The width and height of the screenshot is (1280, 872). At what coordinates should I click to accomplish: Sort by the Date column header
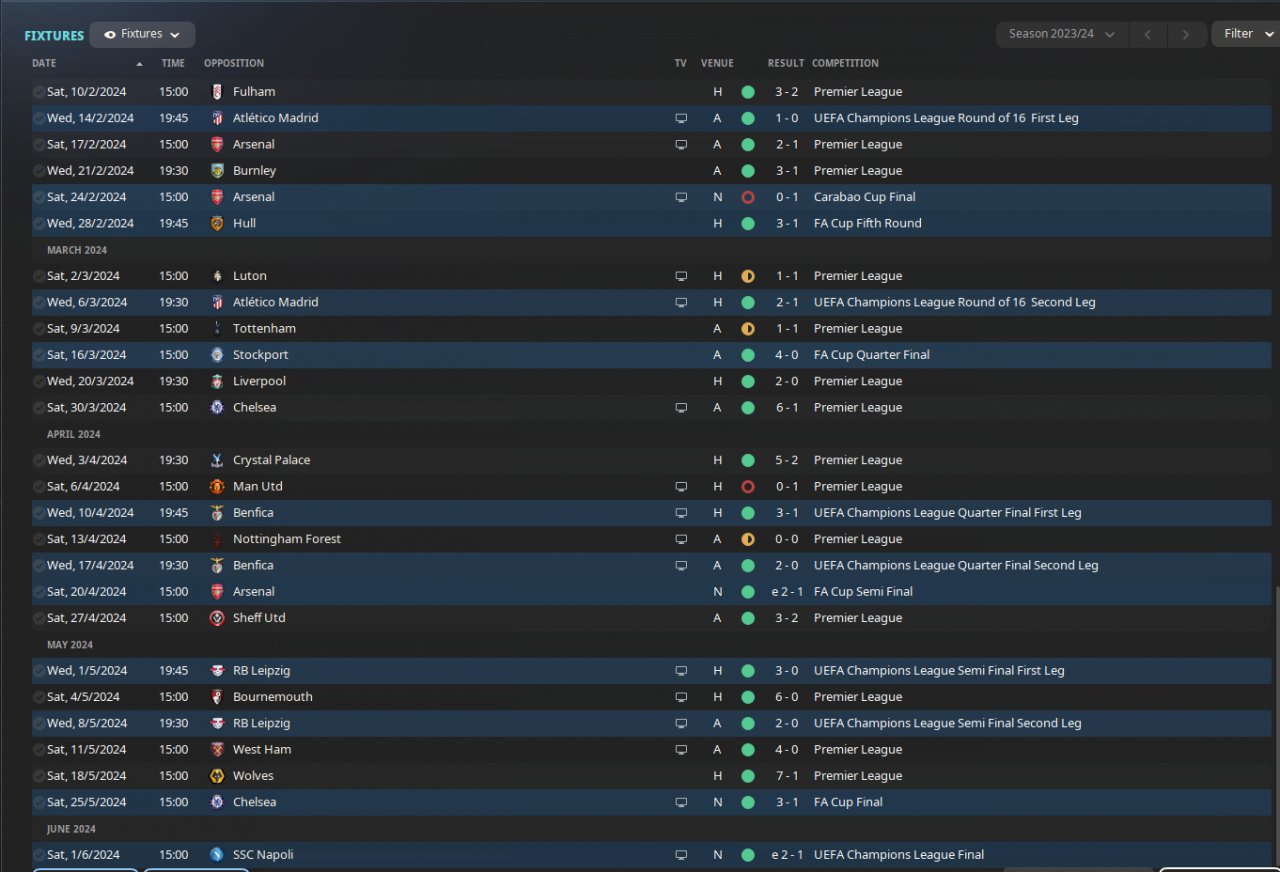tap(44, 63)
